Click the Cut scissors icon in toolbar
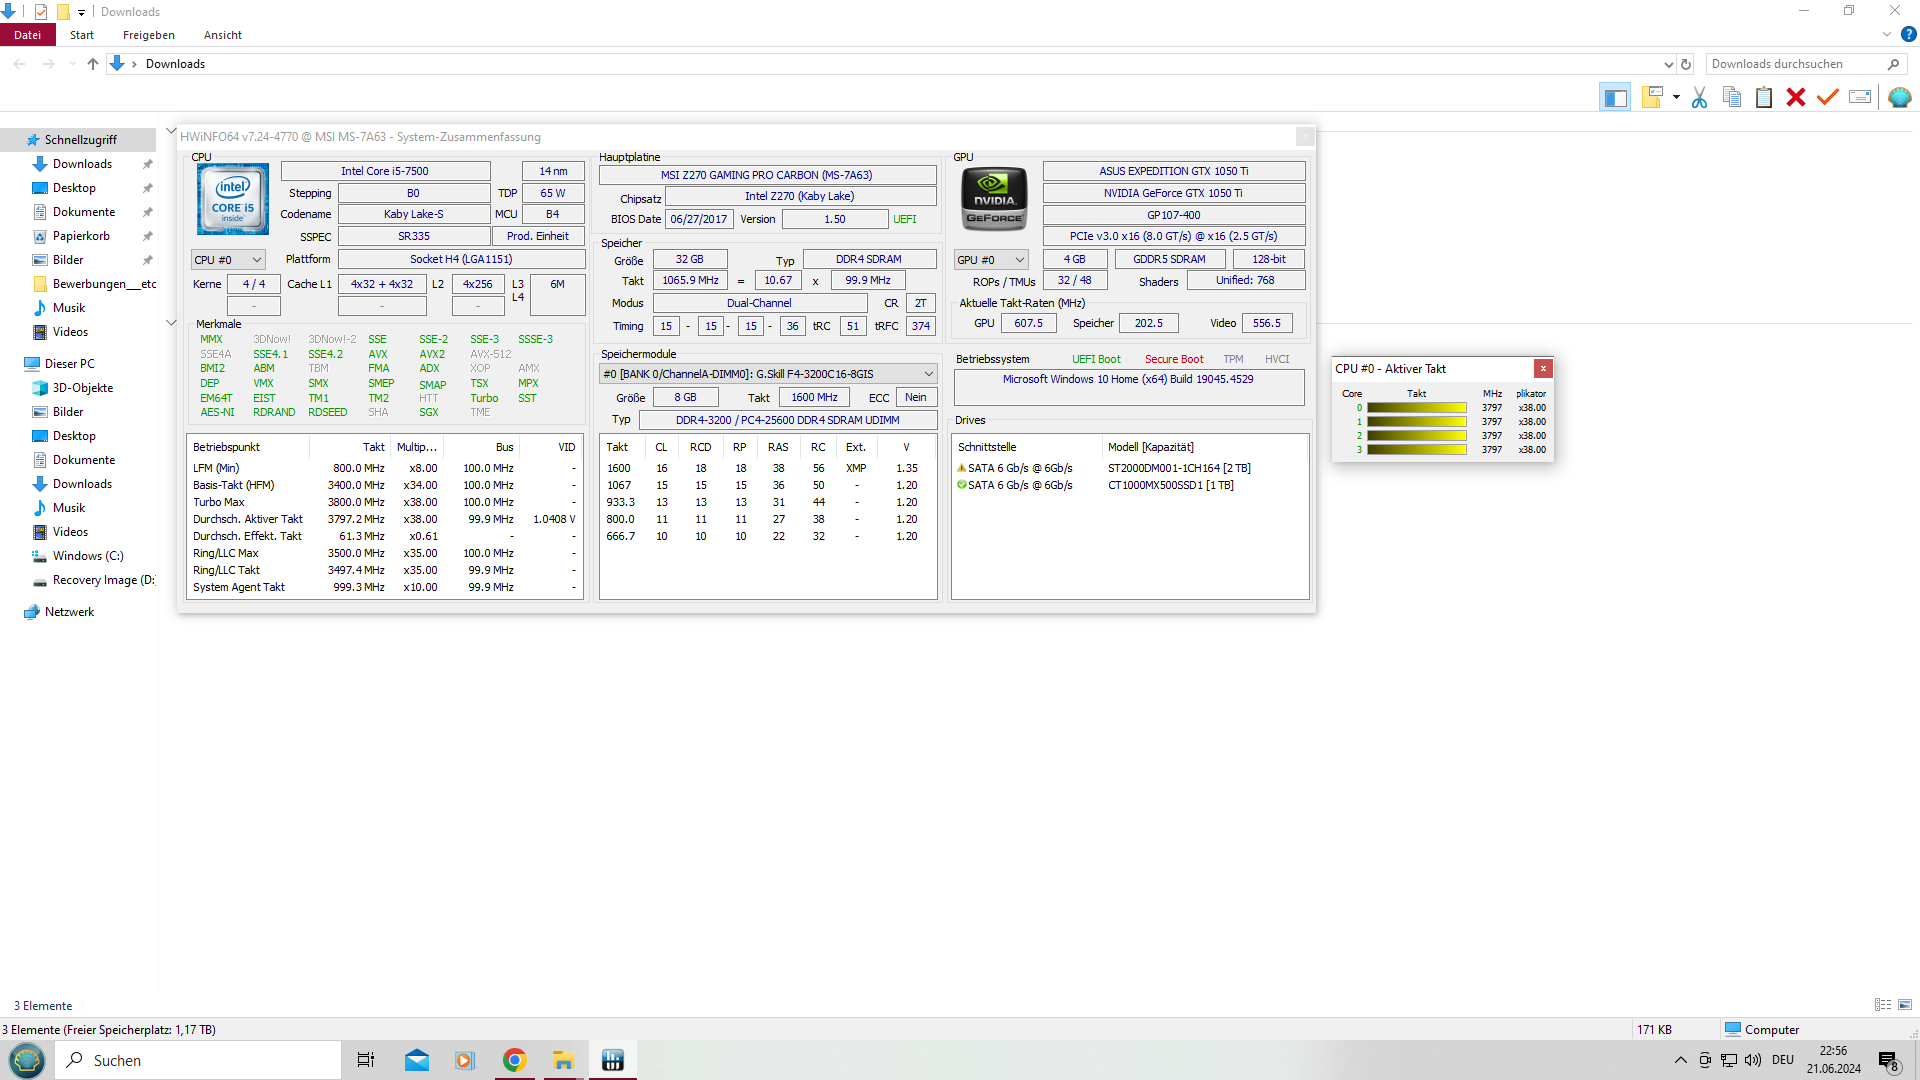 coord(1699,97)
